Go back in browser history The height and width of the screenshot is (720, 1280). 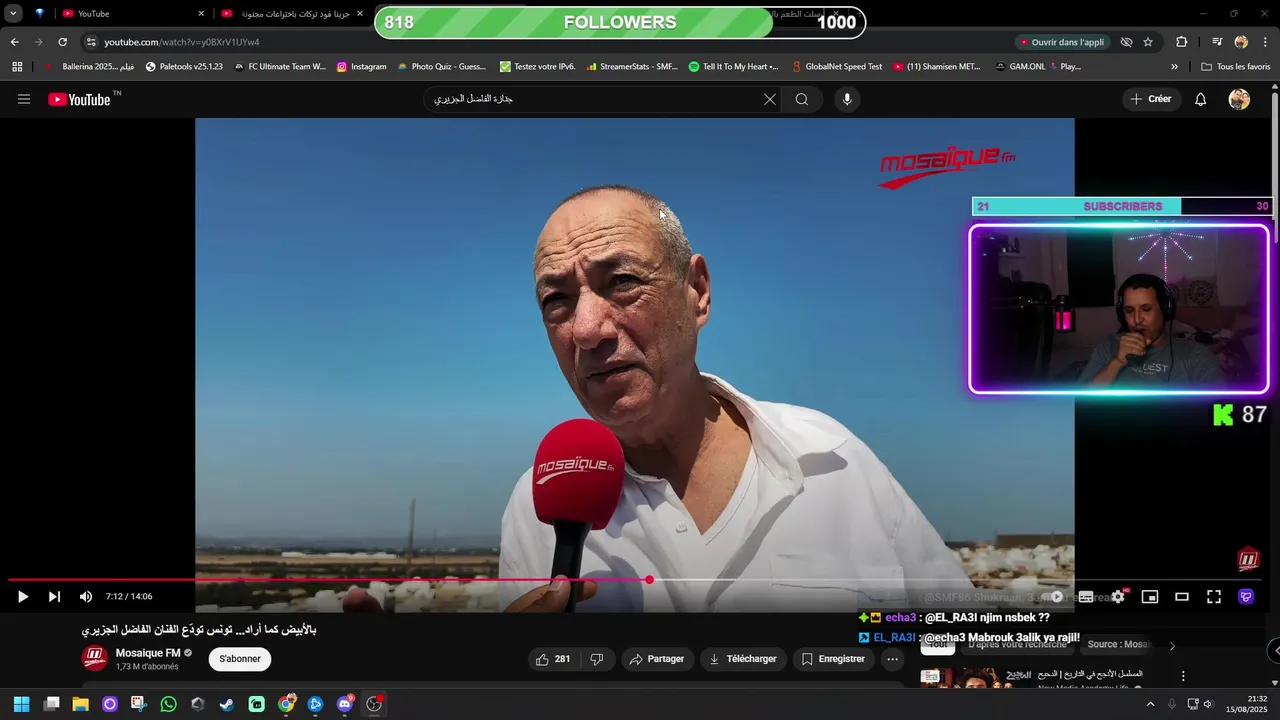(x=14, y=42)
